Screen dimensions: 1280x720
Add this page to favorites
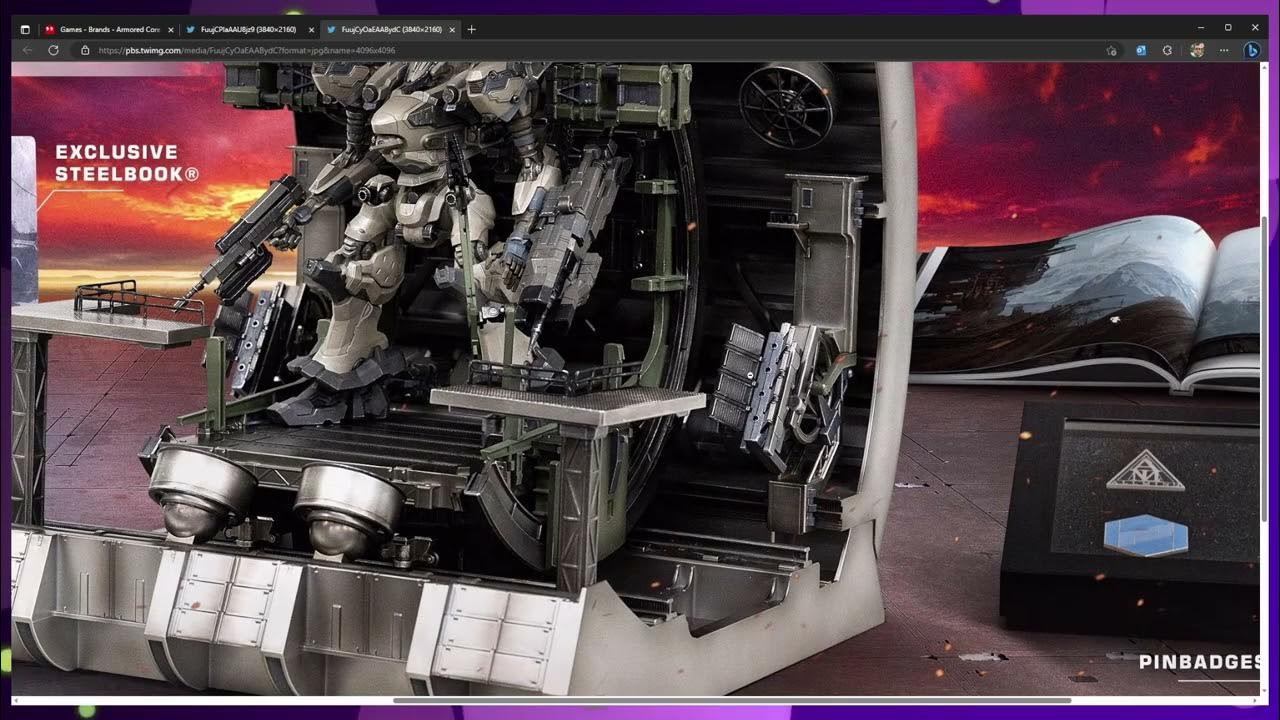point(1112,50)
